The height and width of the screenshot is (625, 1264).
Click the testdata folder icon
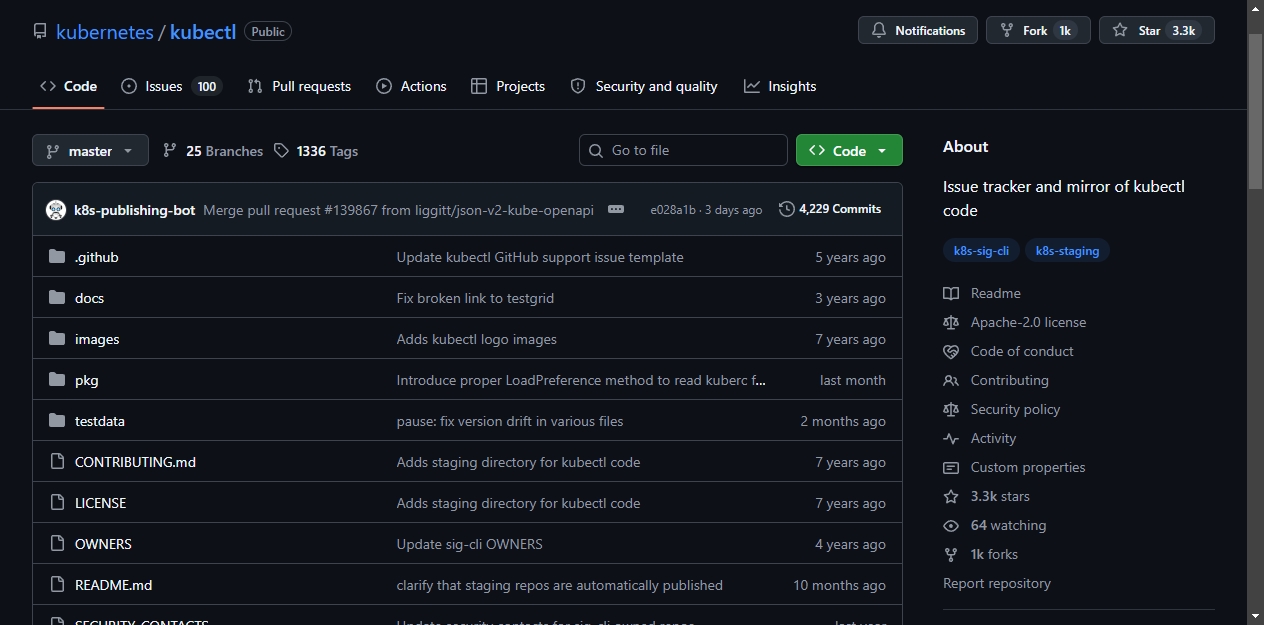coord(57,421)
